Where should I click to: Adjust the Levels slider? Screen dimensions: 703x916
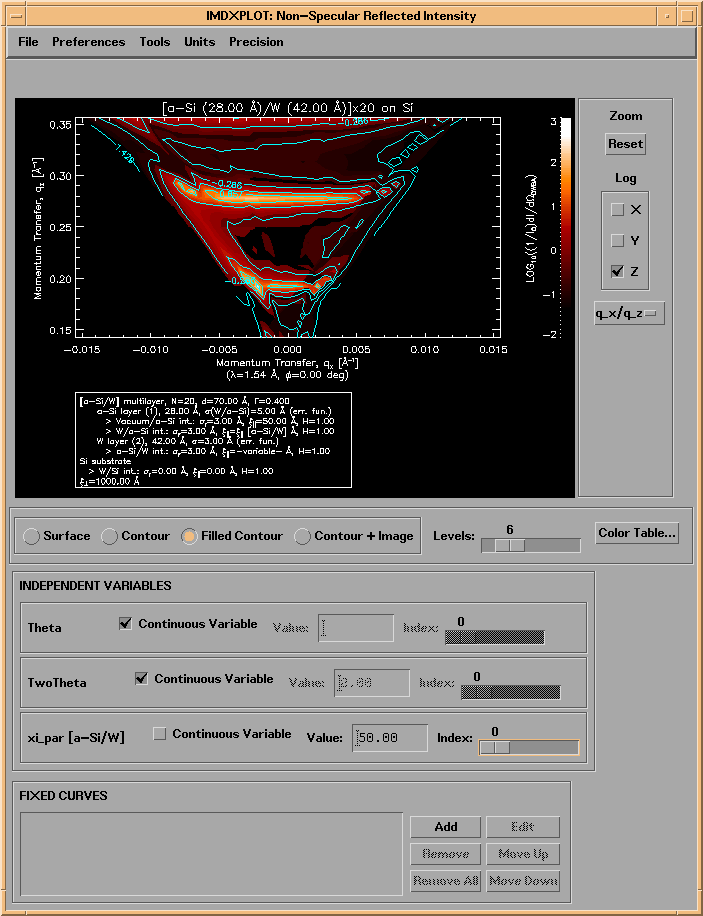pos(531,546)
